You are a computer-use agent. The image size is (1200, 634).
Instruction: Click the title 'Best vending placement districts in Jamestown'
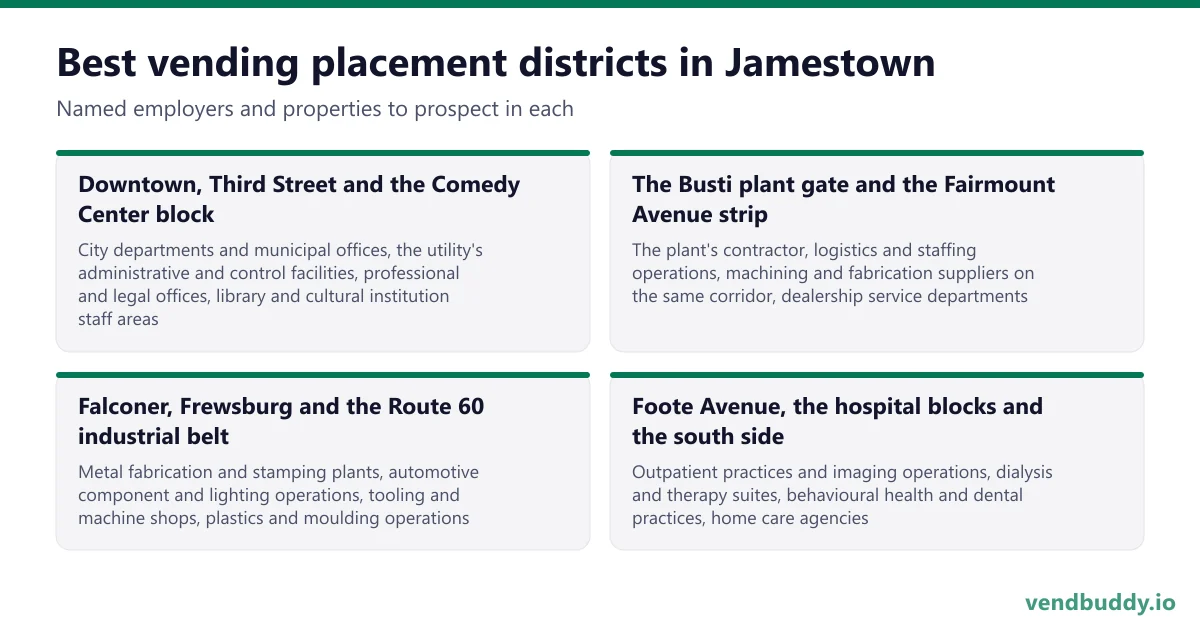[x=496, y=63]
